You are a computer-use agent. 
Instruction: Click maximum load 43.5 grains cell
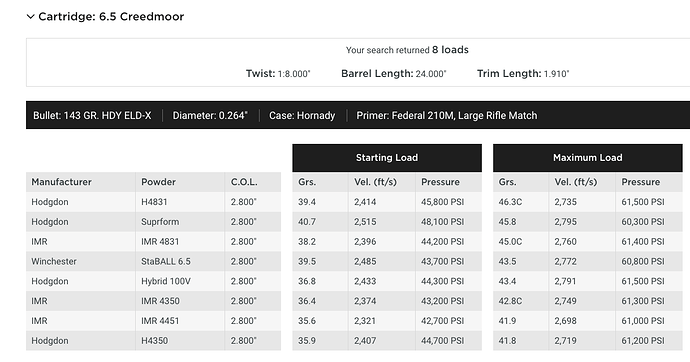[x=521, y=261]
